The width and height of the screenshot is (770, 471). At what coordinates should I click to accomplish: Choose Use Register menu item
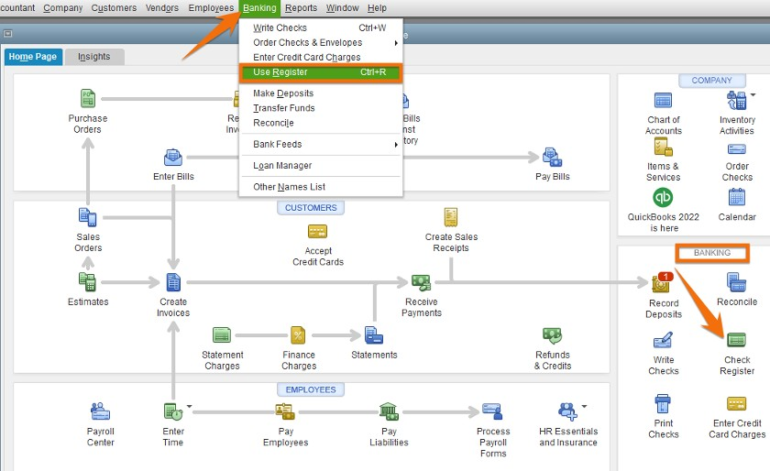[x=320, y=72]
